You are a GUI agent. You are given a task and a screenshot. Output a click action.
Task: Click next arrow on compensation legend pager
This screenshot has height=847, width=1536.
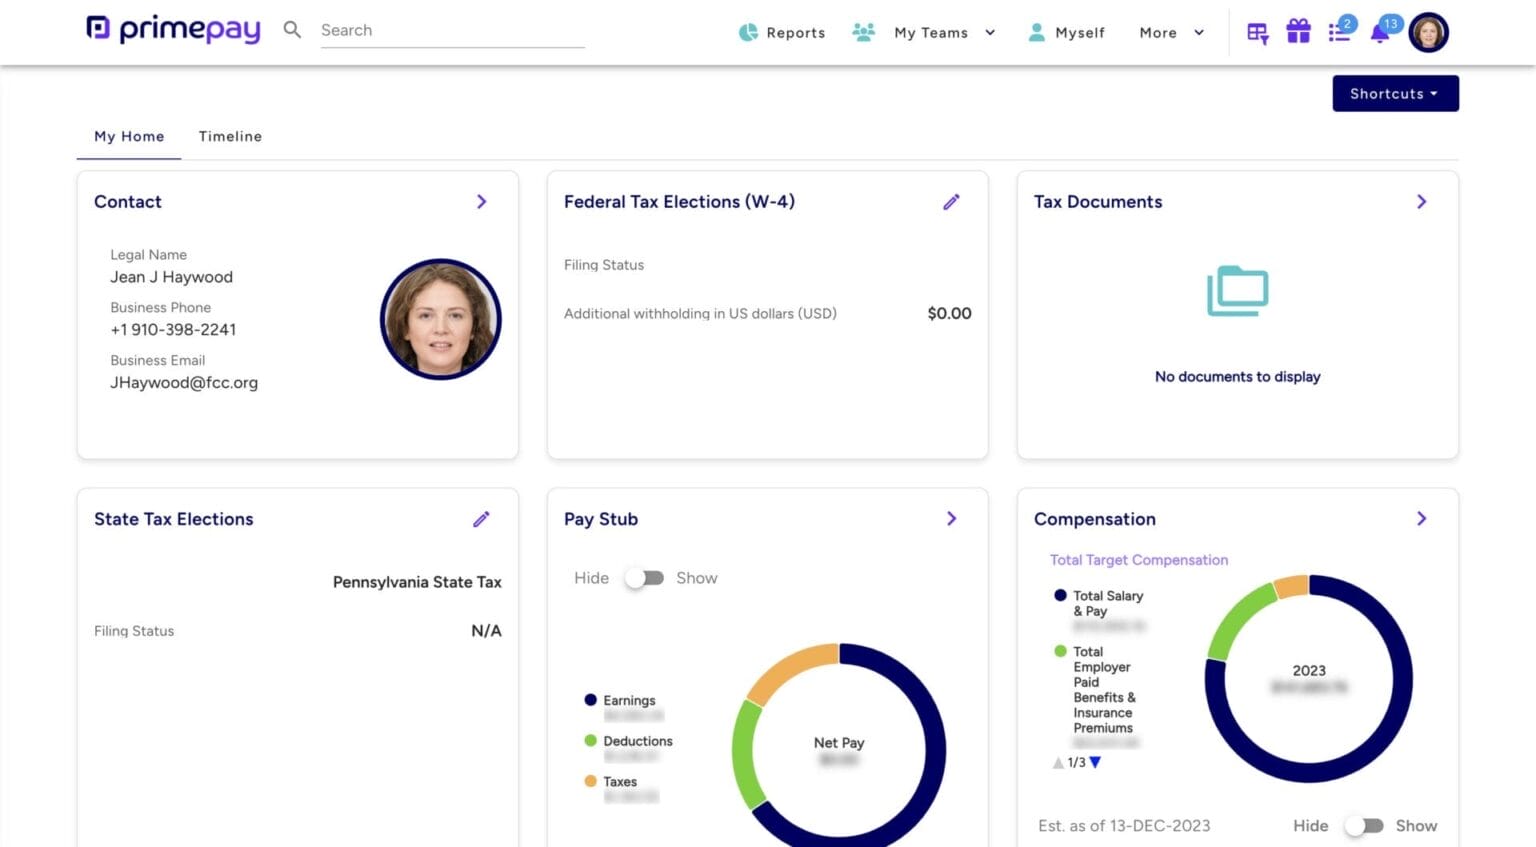coord(1095,762)
